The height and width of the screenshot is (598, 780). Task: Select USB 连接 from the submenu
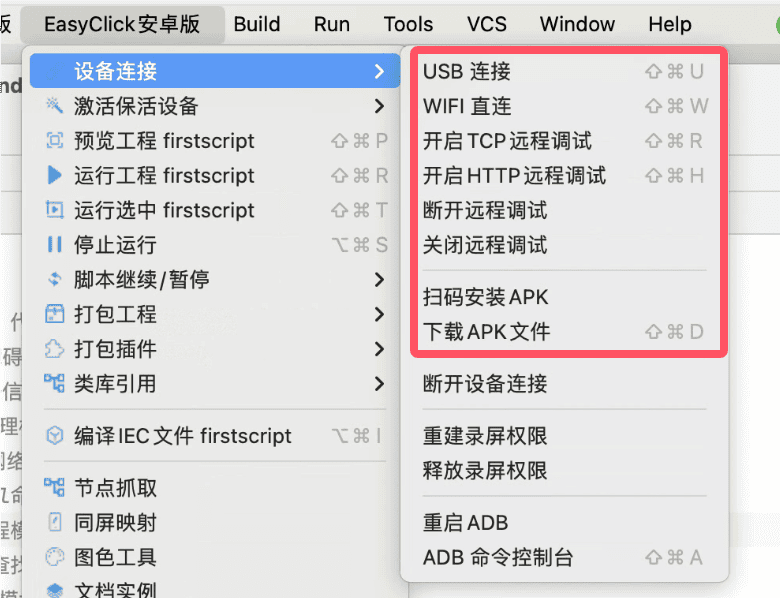(564, 72)
